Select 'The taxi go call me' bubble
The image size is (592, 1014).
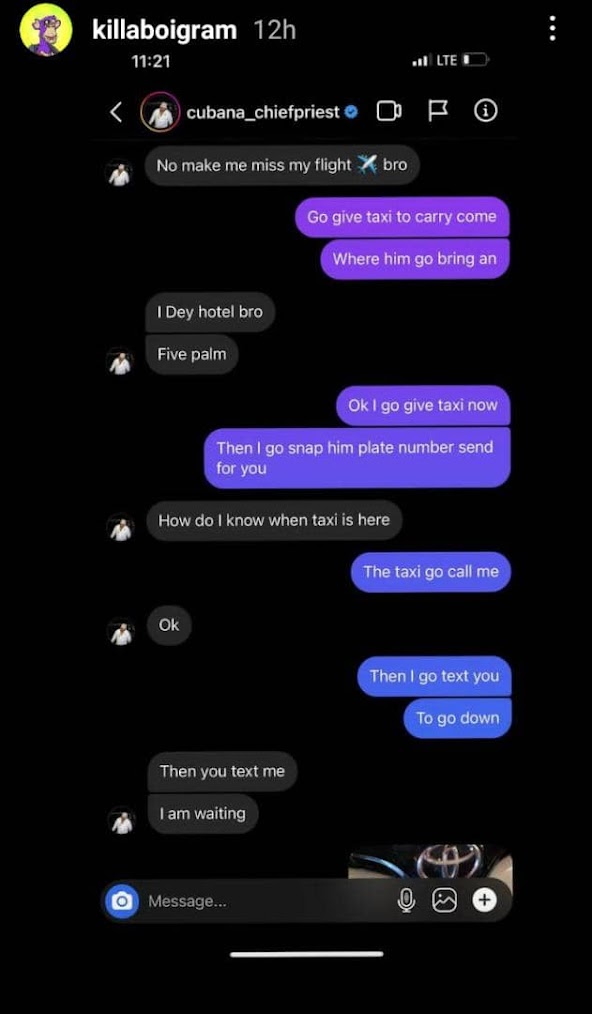tap(431, 572)
